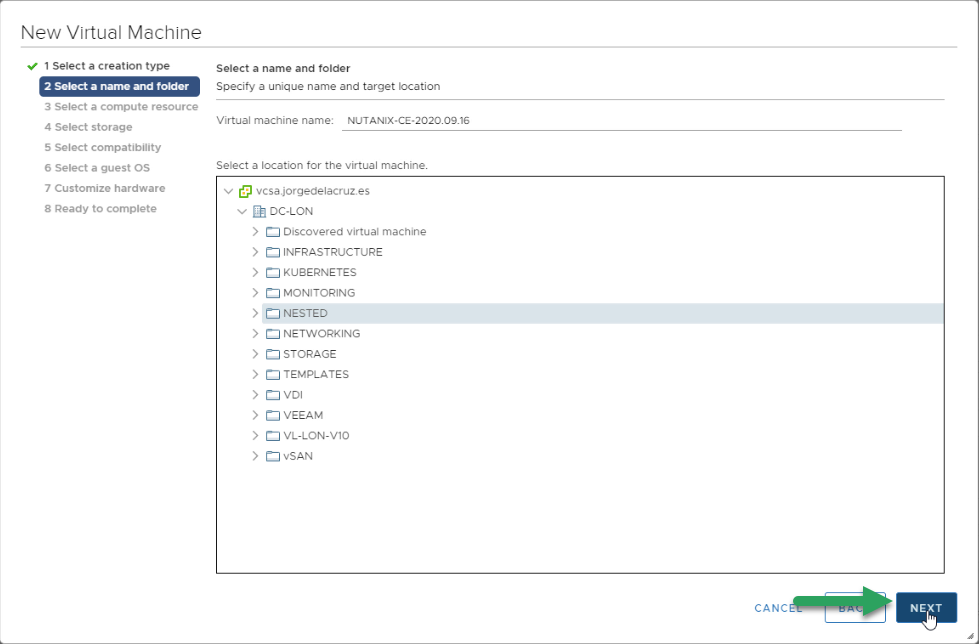The image size is (979, 644).
Task: Click the TEMPLATES folder icon
Action: [273, 375]
